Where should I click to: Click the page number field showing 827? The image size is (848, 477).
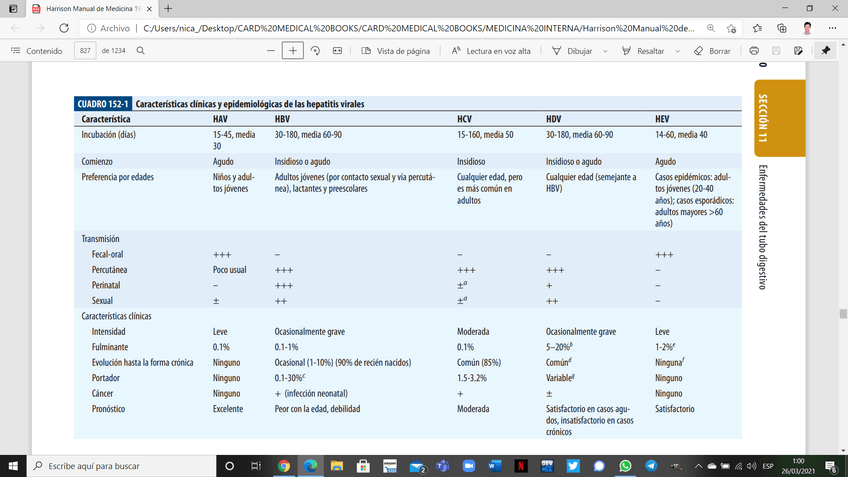click(84, 50)
